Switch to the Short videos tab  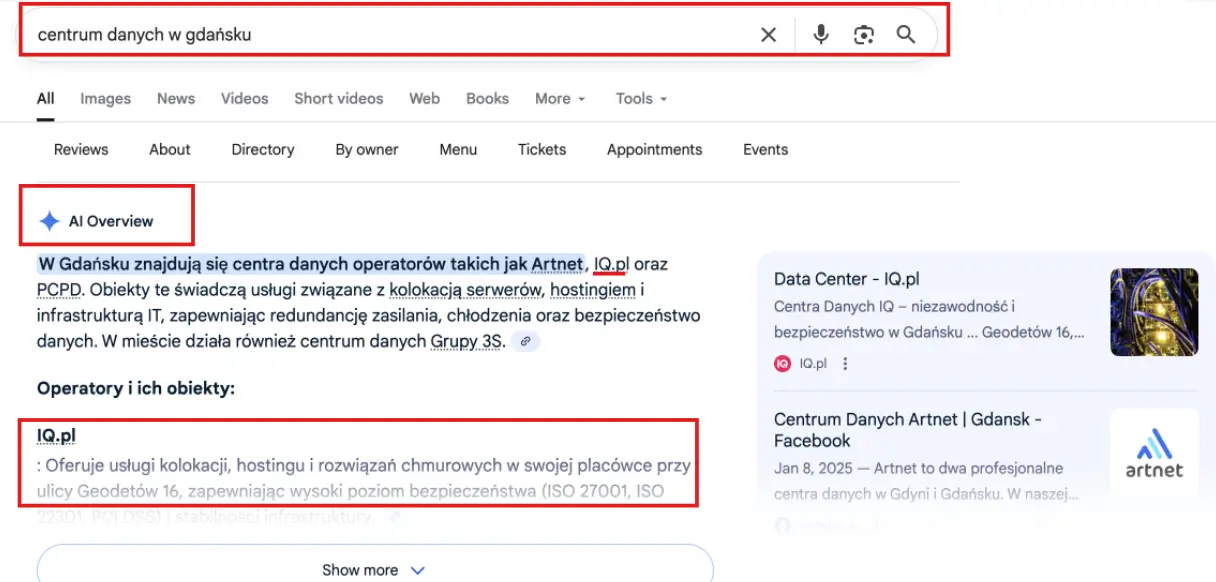click(338, 98)
